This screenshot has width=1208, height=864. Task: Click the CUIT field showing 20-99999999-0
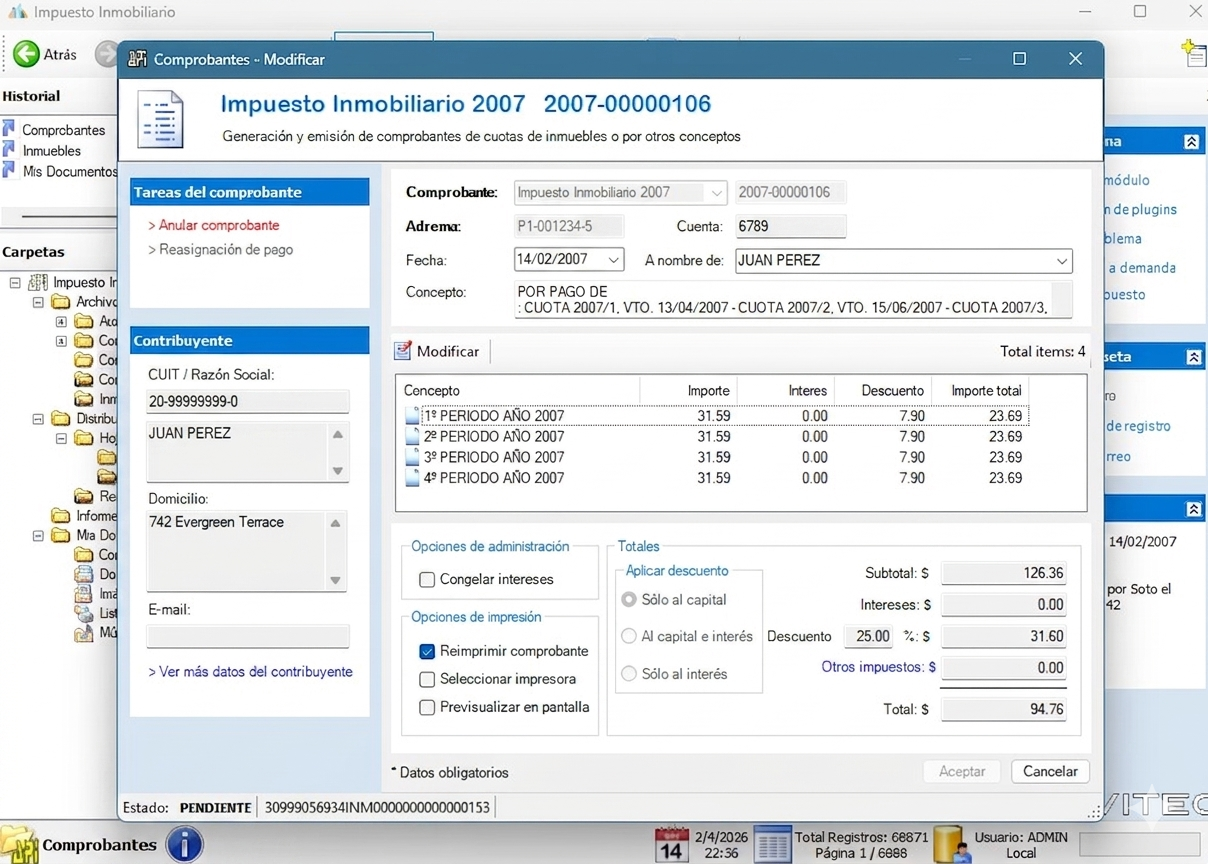(x=248, y=402)
